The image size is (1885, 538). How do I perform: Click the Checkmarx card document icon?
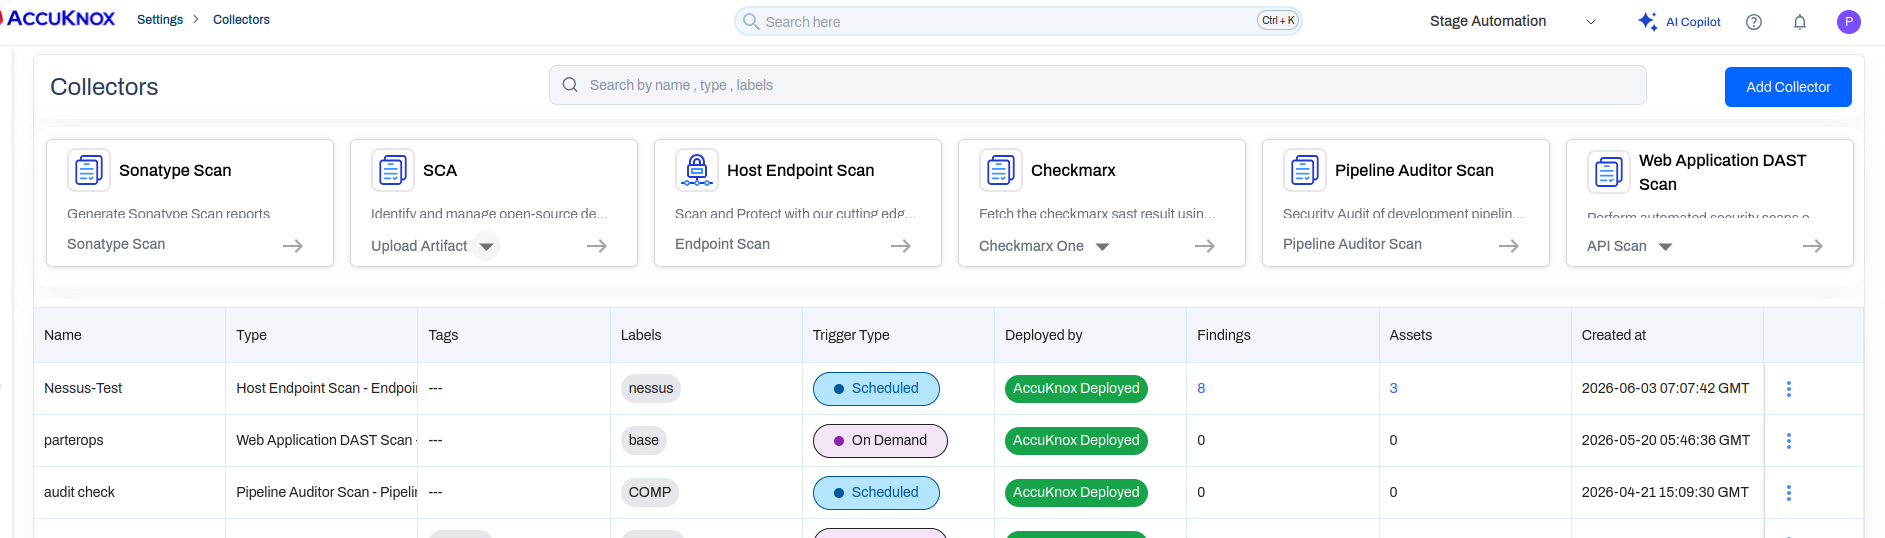pyautogui.click(x=1001, y=170)
